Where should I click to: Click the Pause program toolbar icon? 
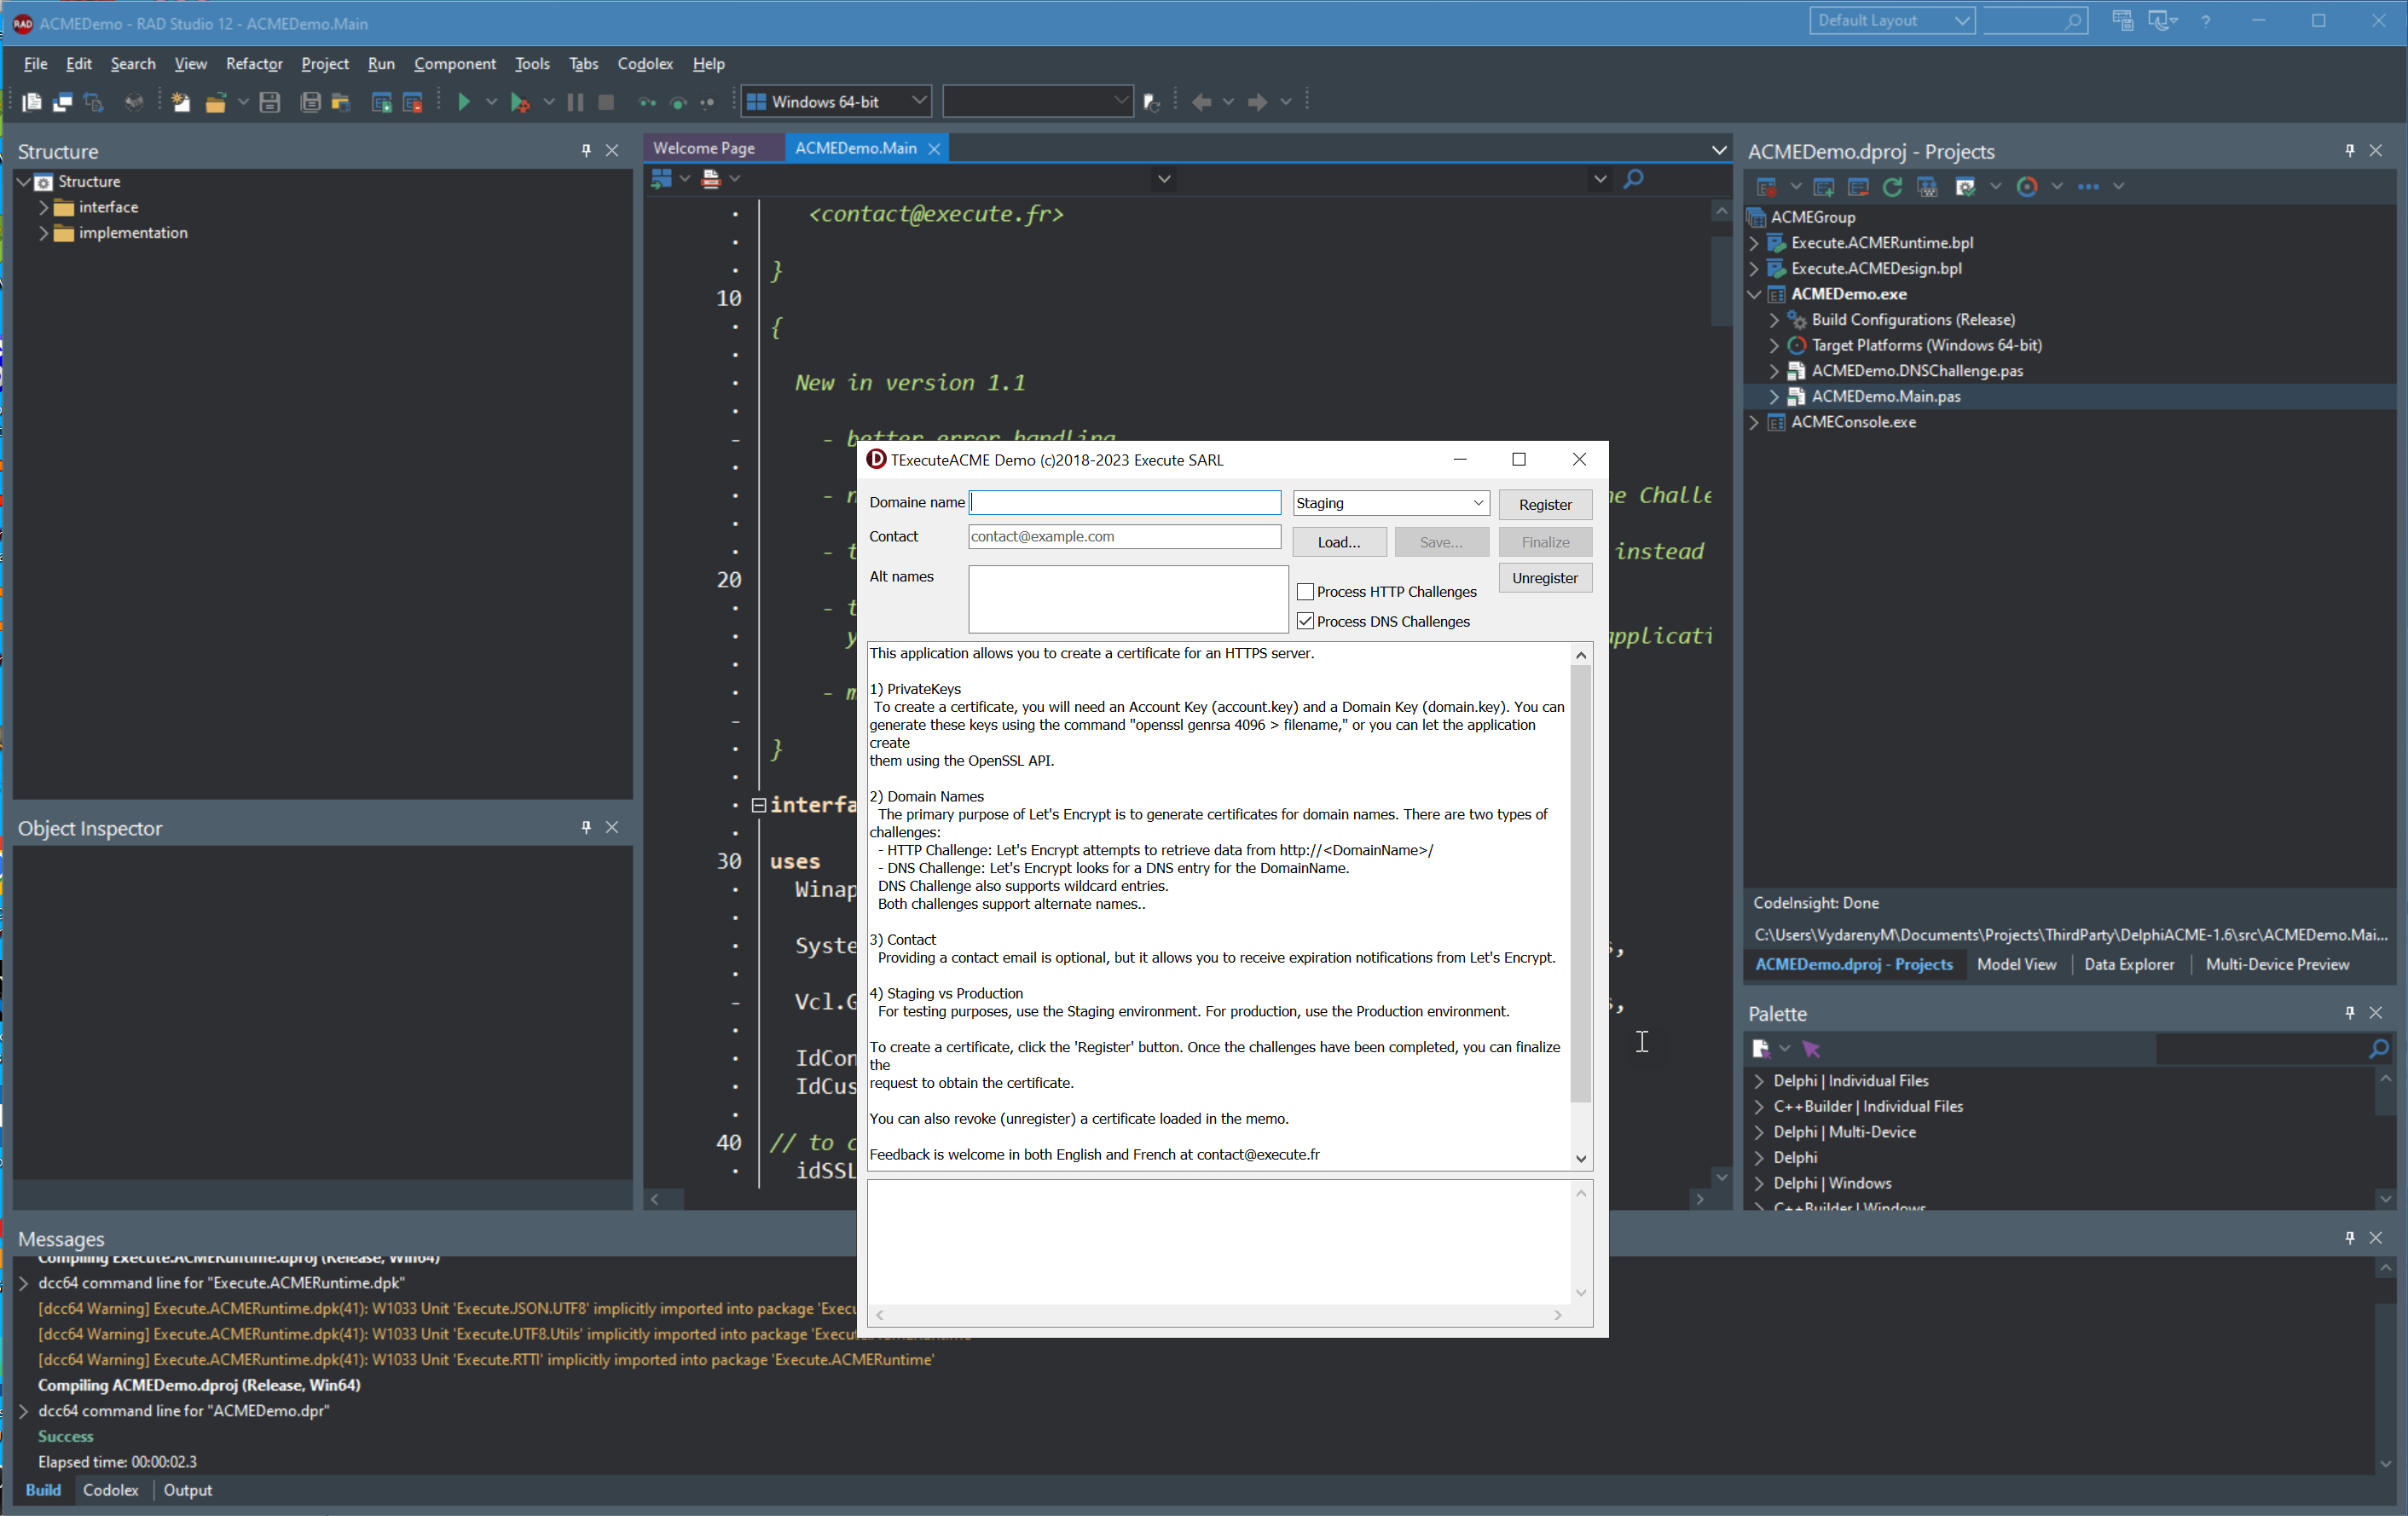tap(576, 102)
